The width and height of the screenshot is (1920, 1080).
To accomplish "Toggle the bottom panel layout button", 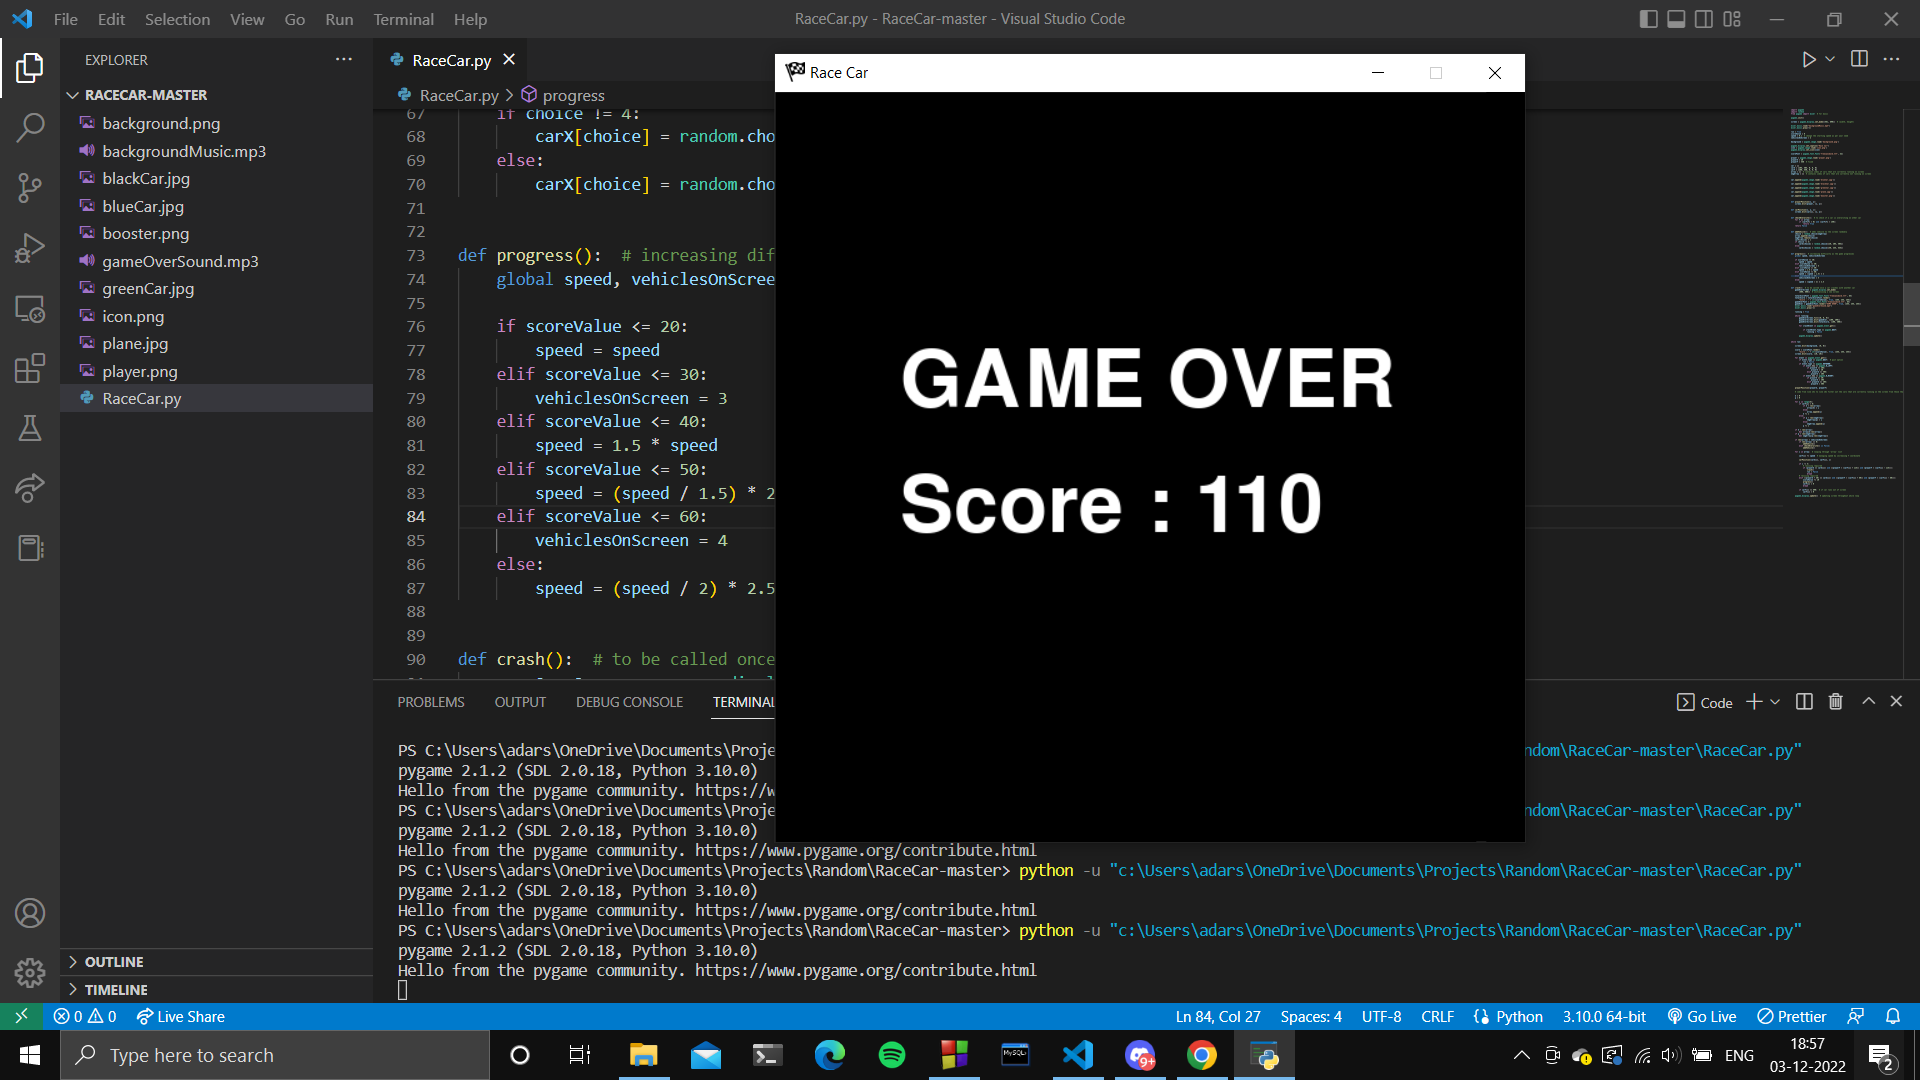I will 1676,19.
